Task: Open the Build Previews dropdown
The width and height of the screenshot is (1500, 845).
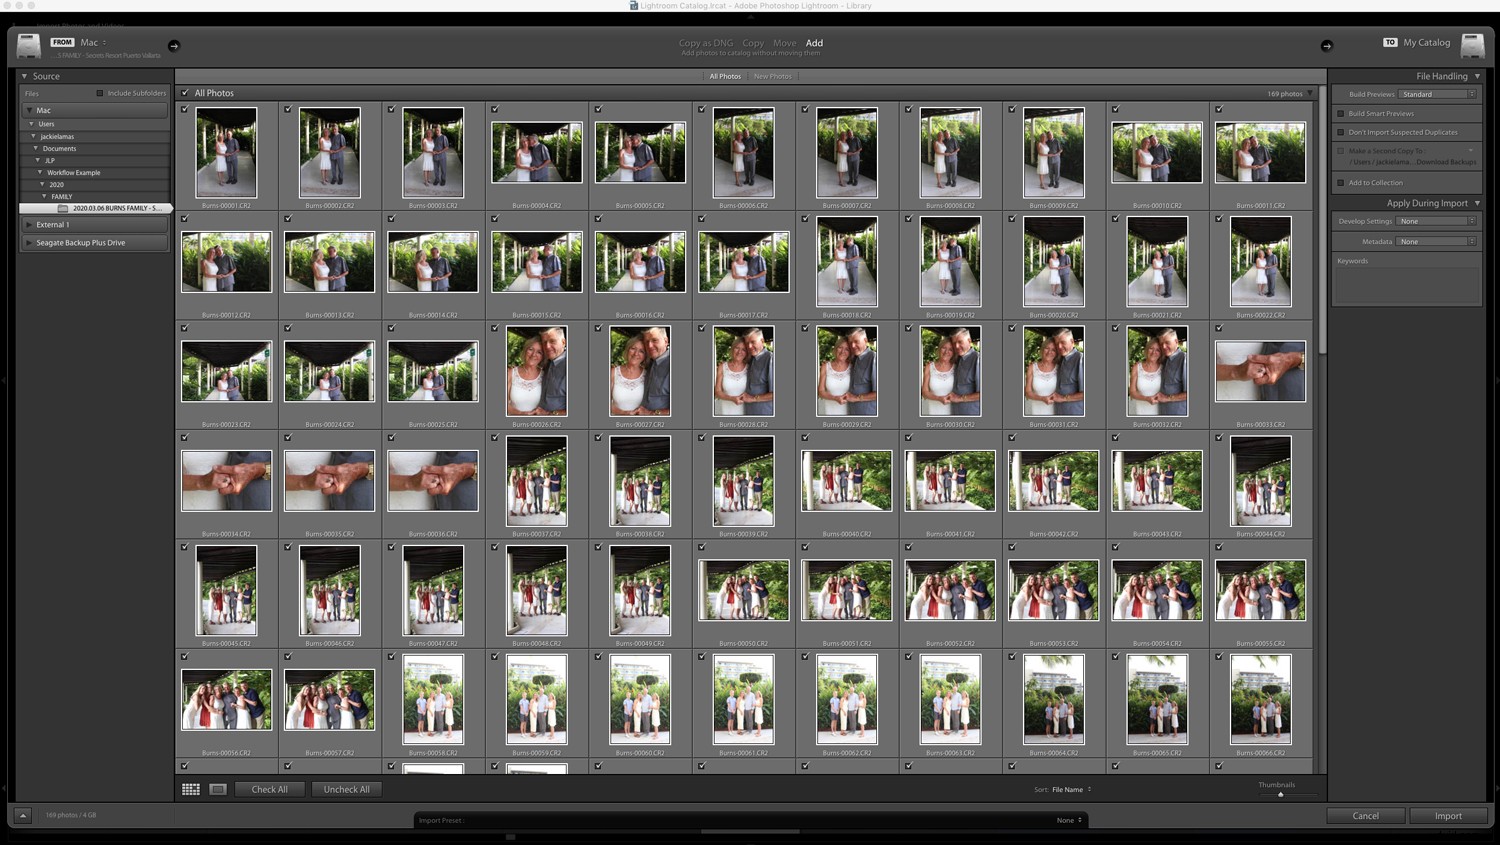Action: tap(1437, 93)
